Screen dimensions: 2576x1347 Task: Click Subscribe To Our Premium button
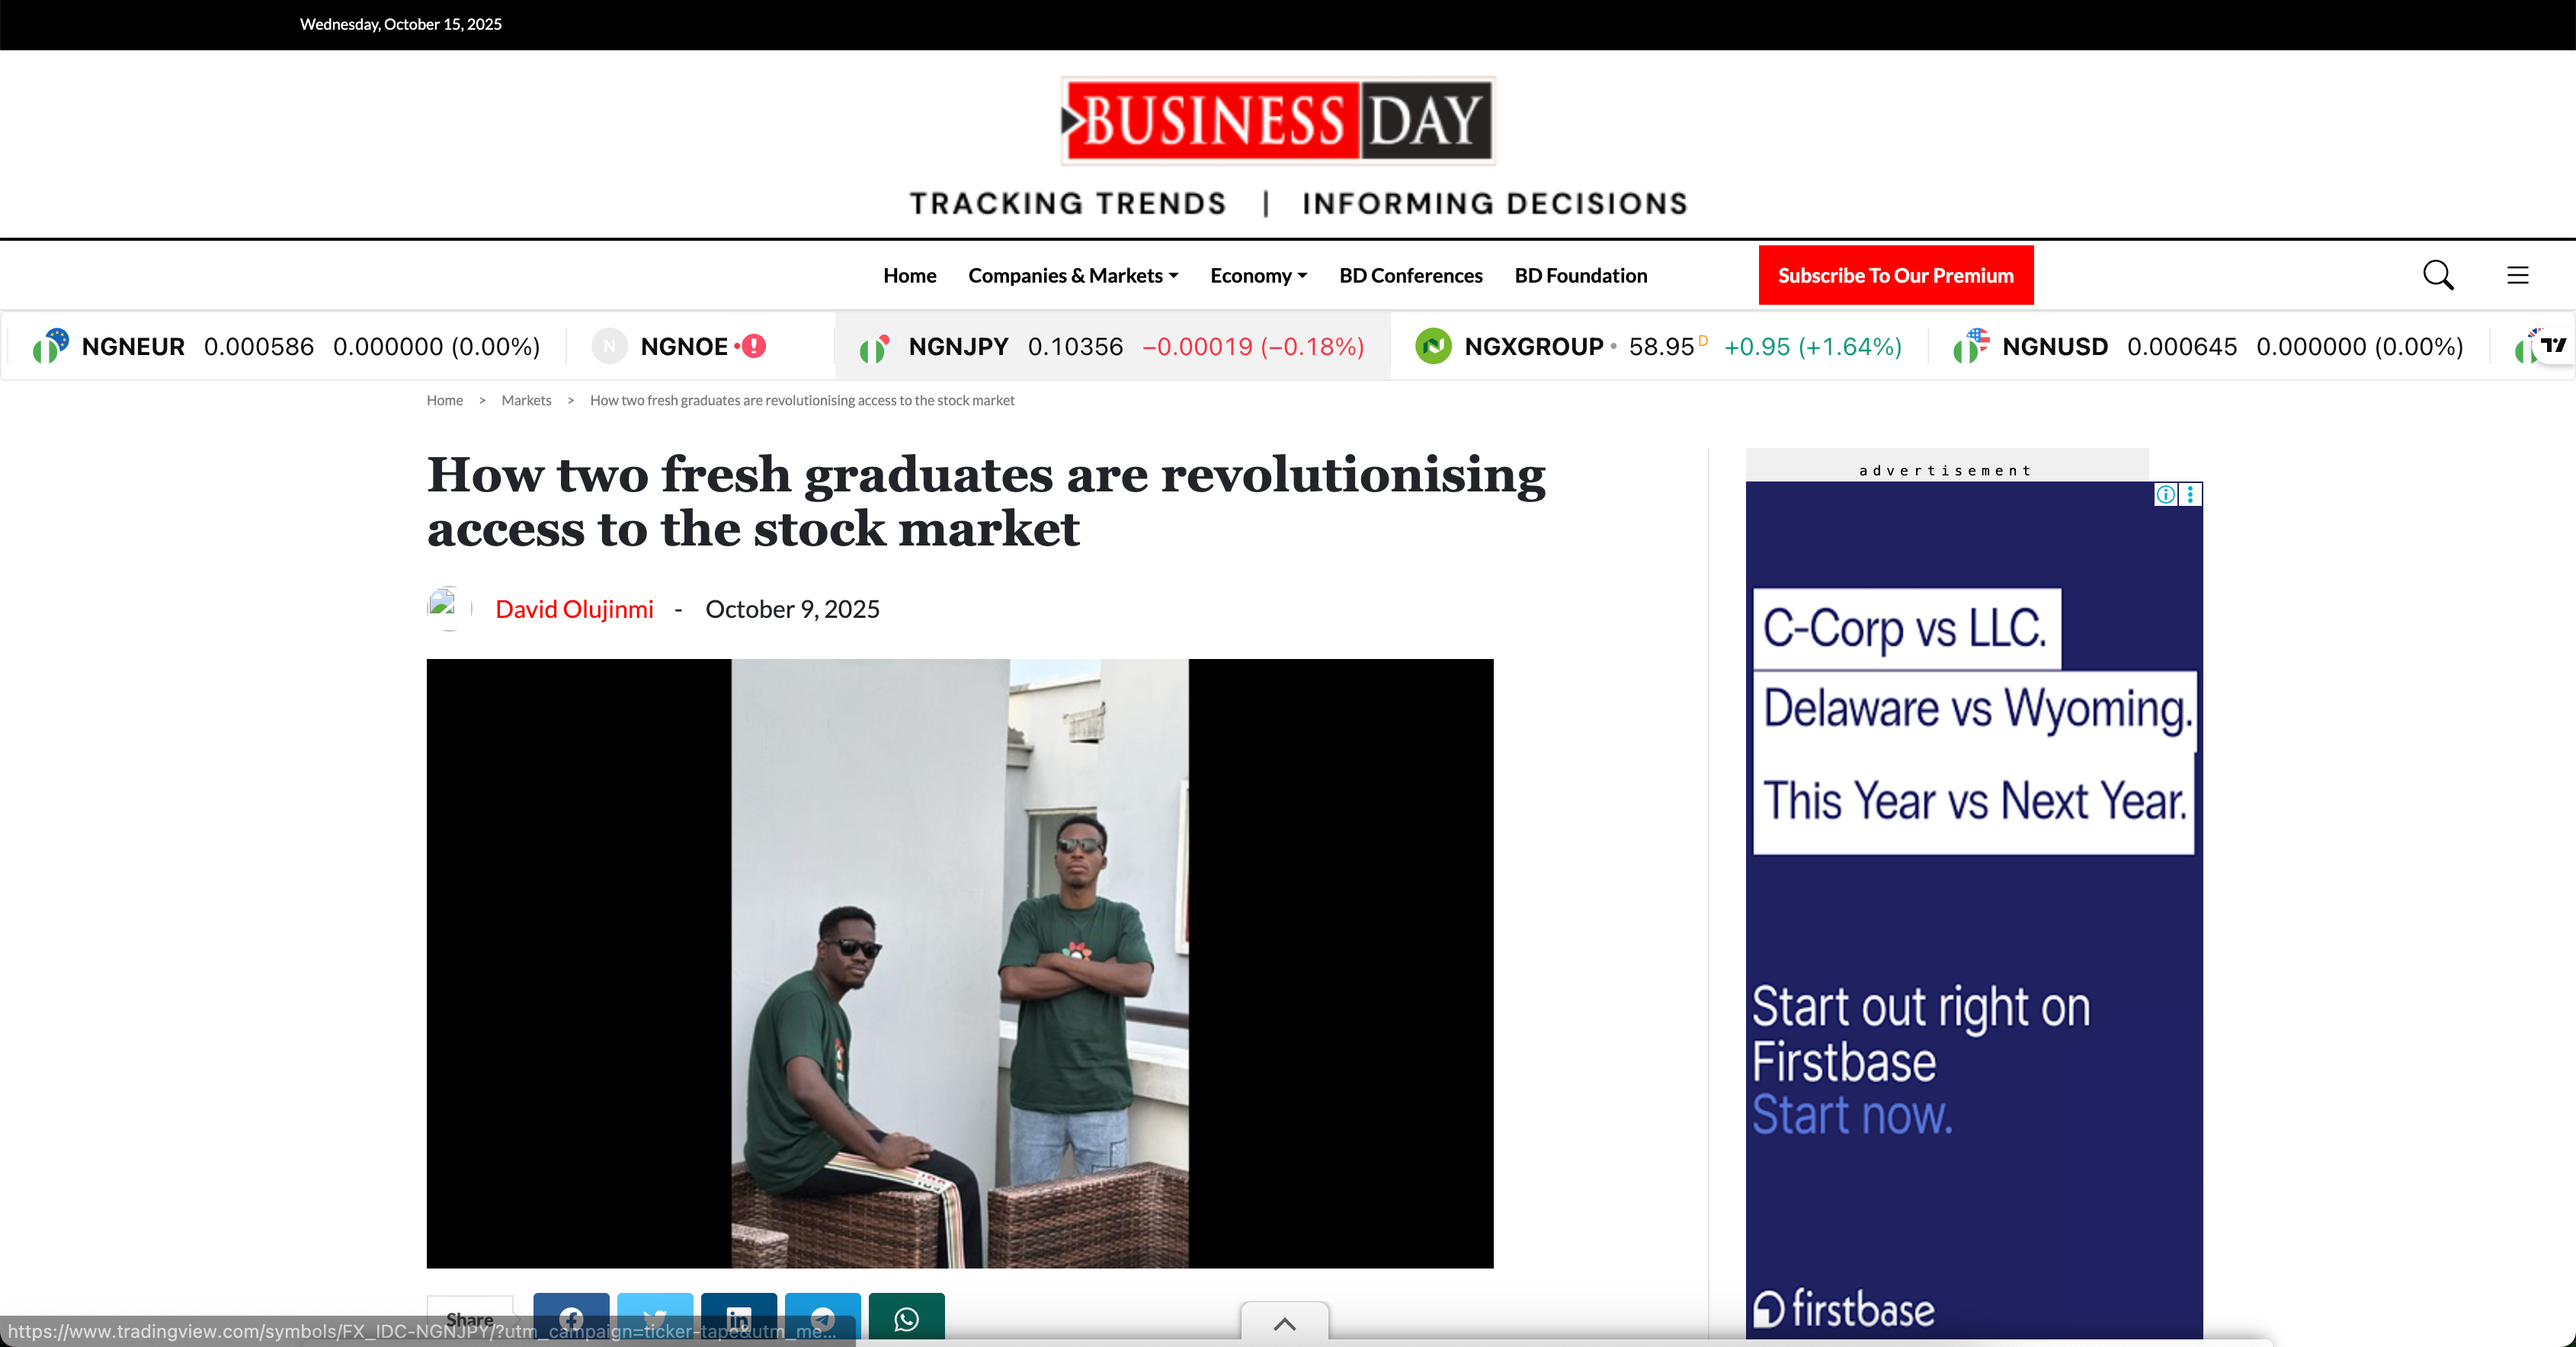click(1895, 275)
